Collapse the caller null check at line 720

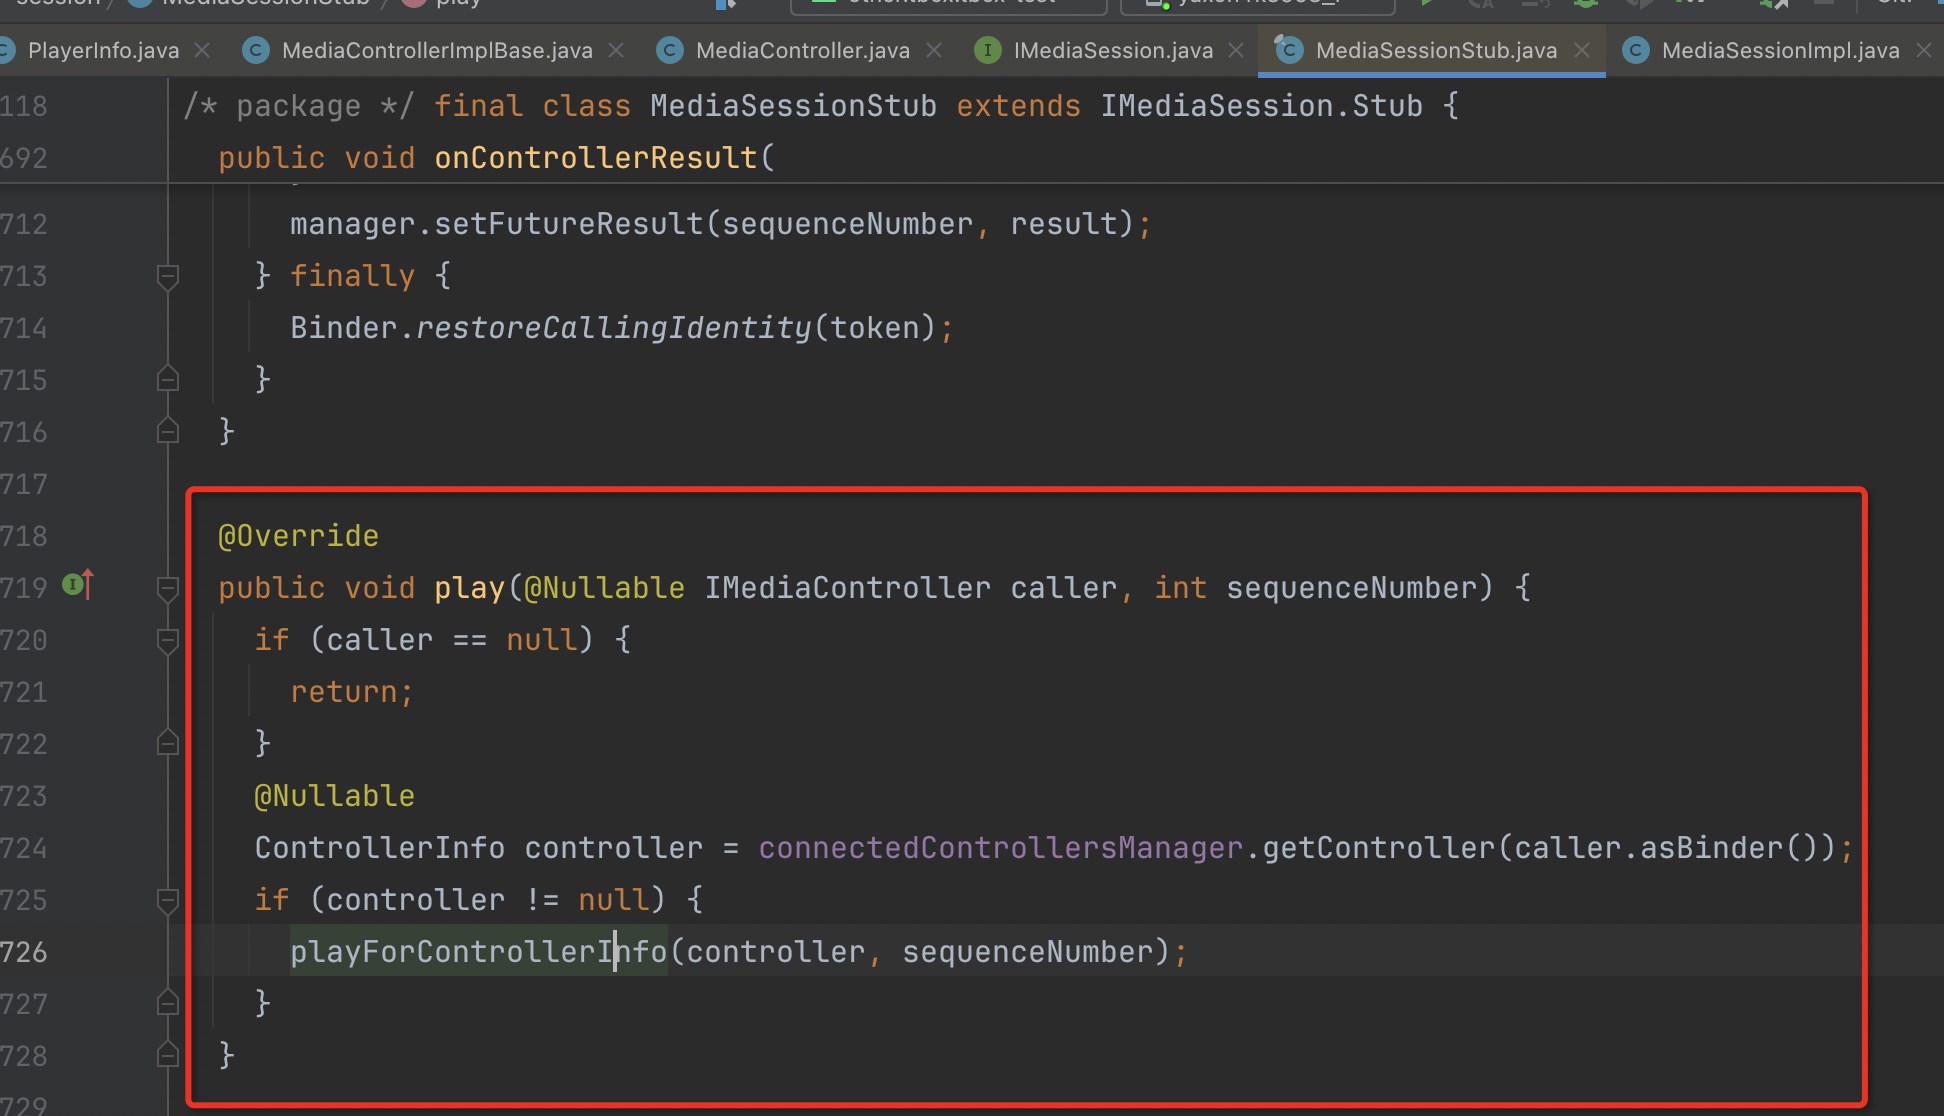point(168,640)
